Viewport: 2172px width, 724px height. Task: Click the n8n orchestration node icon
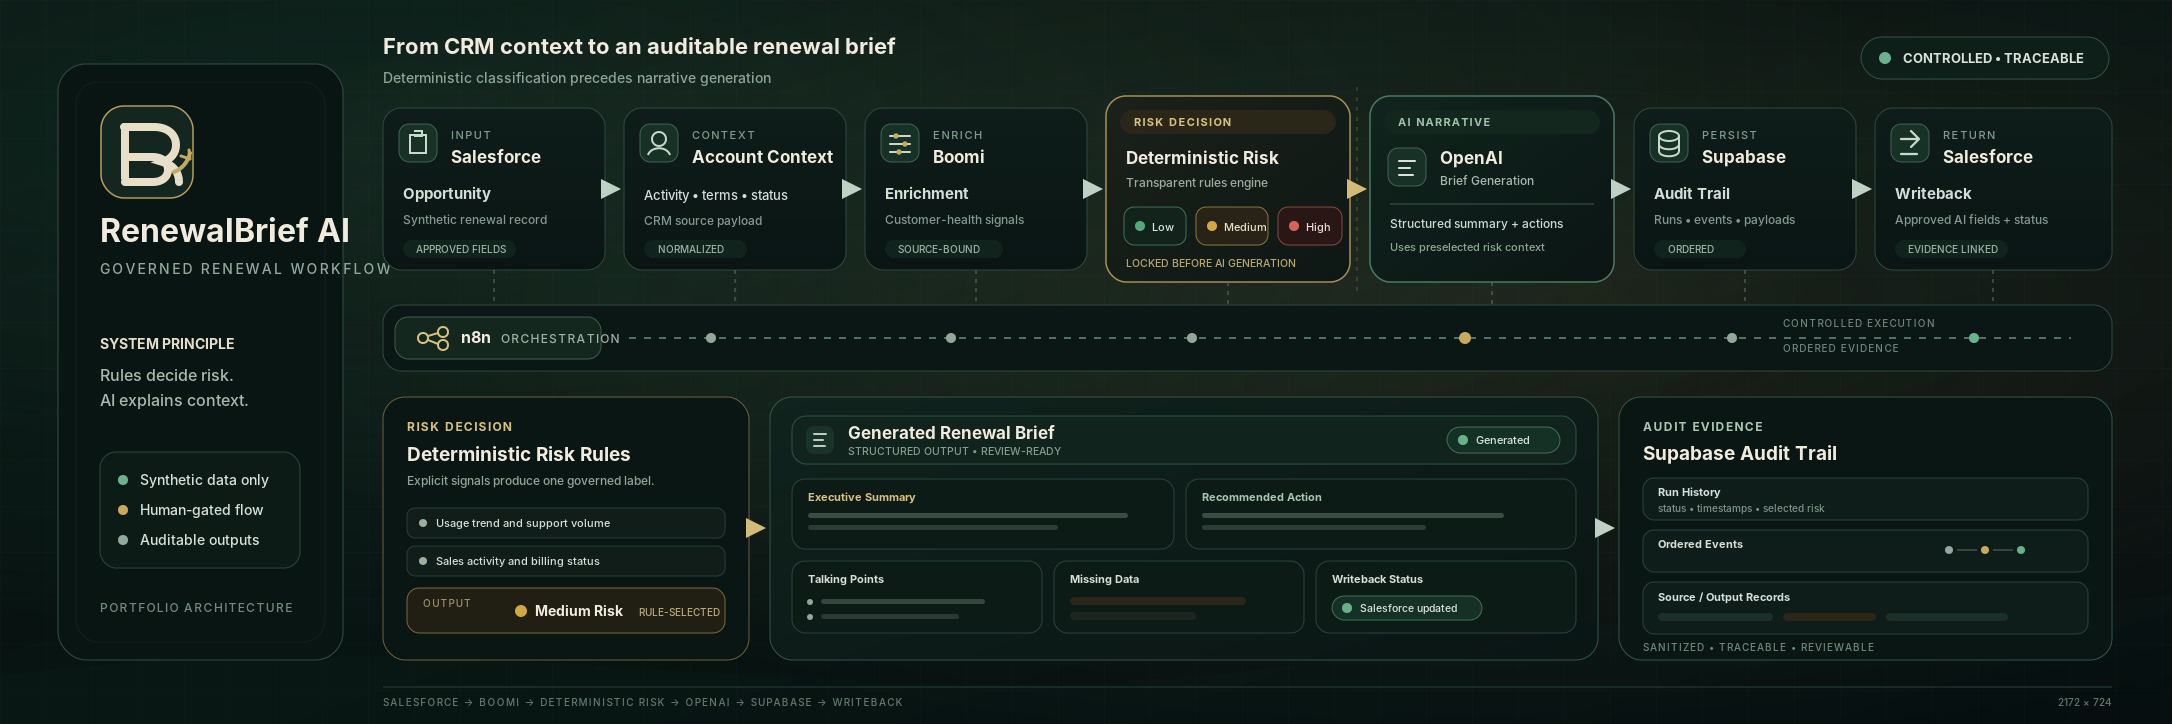click(433, 338)
